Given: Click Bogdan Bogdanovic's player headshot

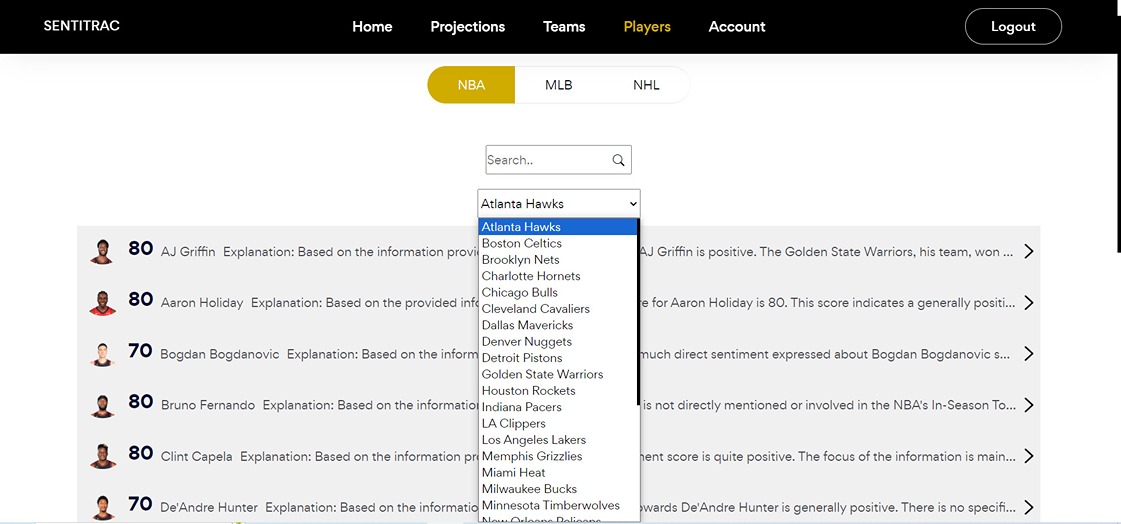Looking at the screenshot, I should 102,354.
